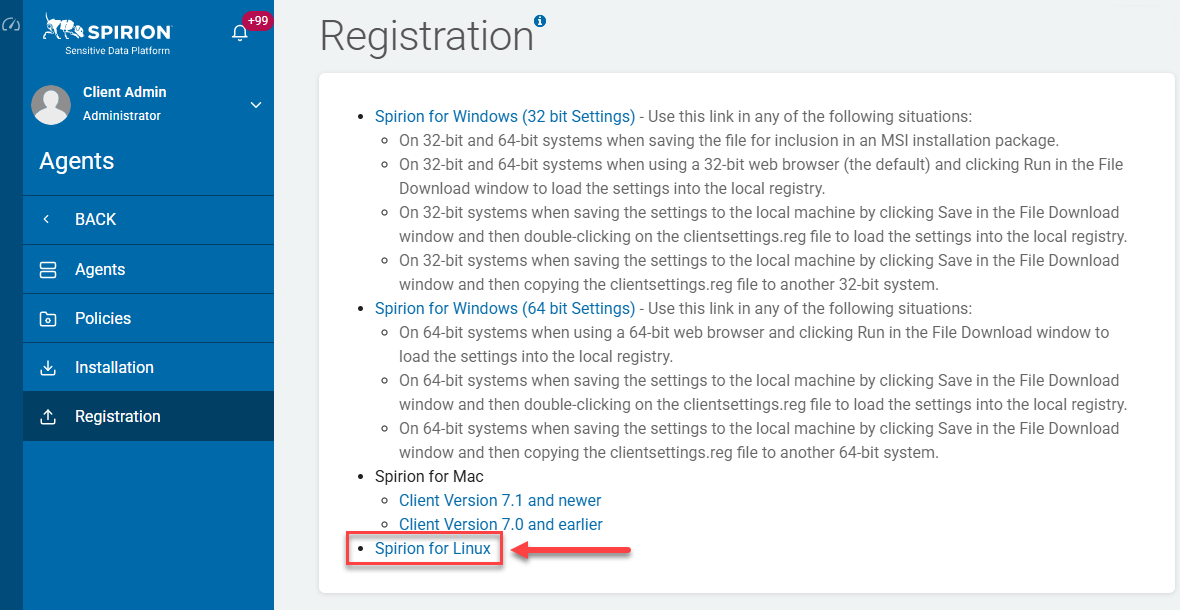The width and height of the screenshot is (1180, 610).
Task: Click the Registration info icon
Action: tap(540, 21)
